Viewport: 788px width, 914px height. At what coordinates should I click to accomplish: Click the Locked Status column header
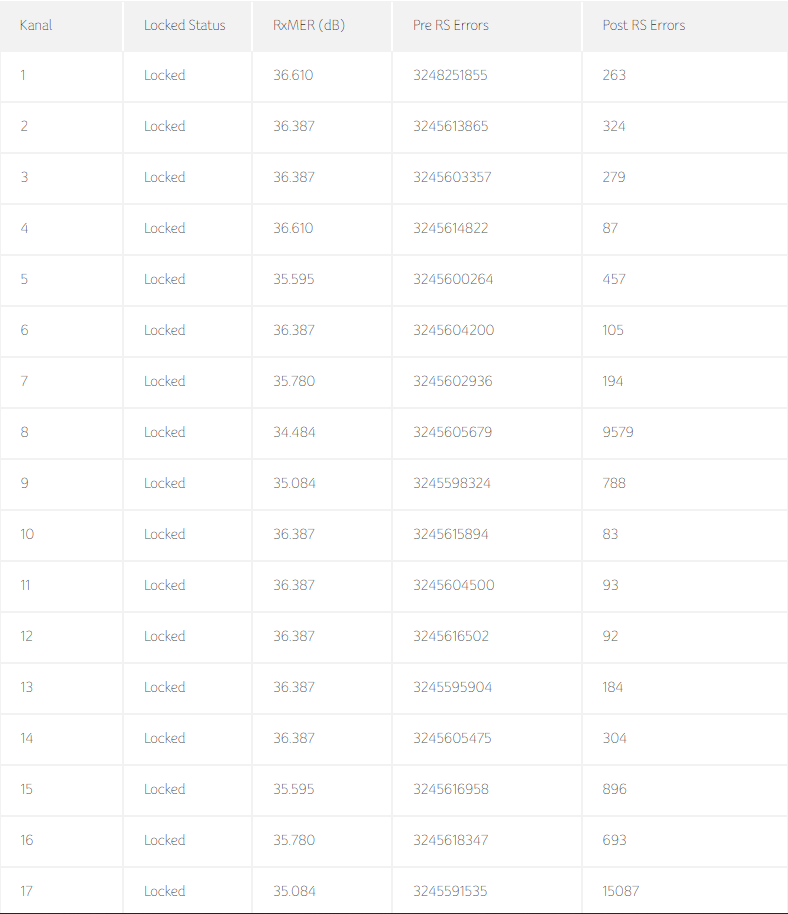(x=184, y=25)
